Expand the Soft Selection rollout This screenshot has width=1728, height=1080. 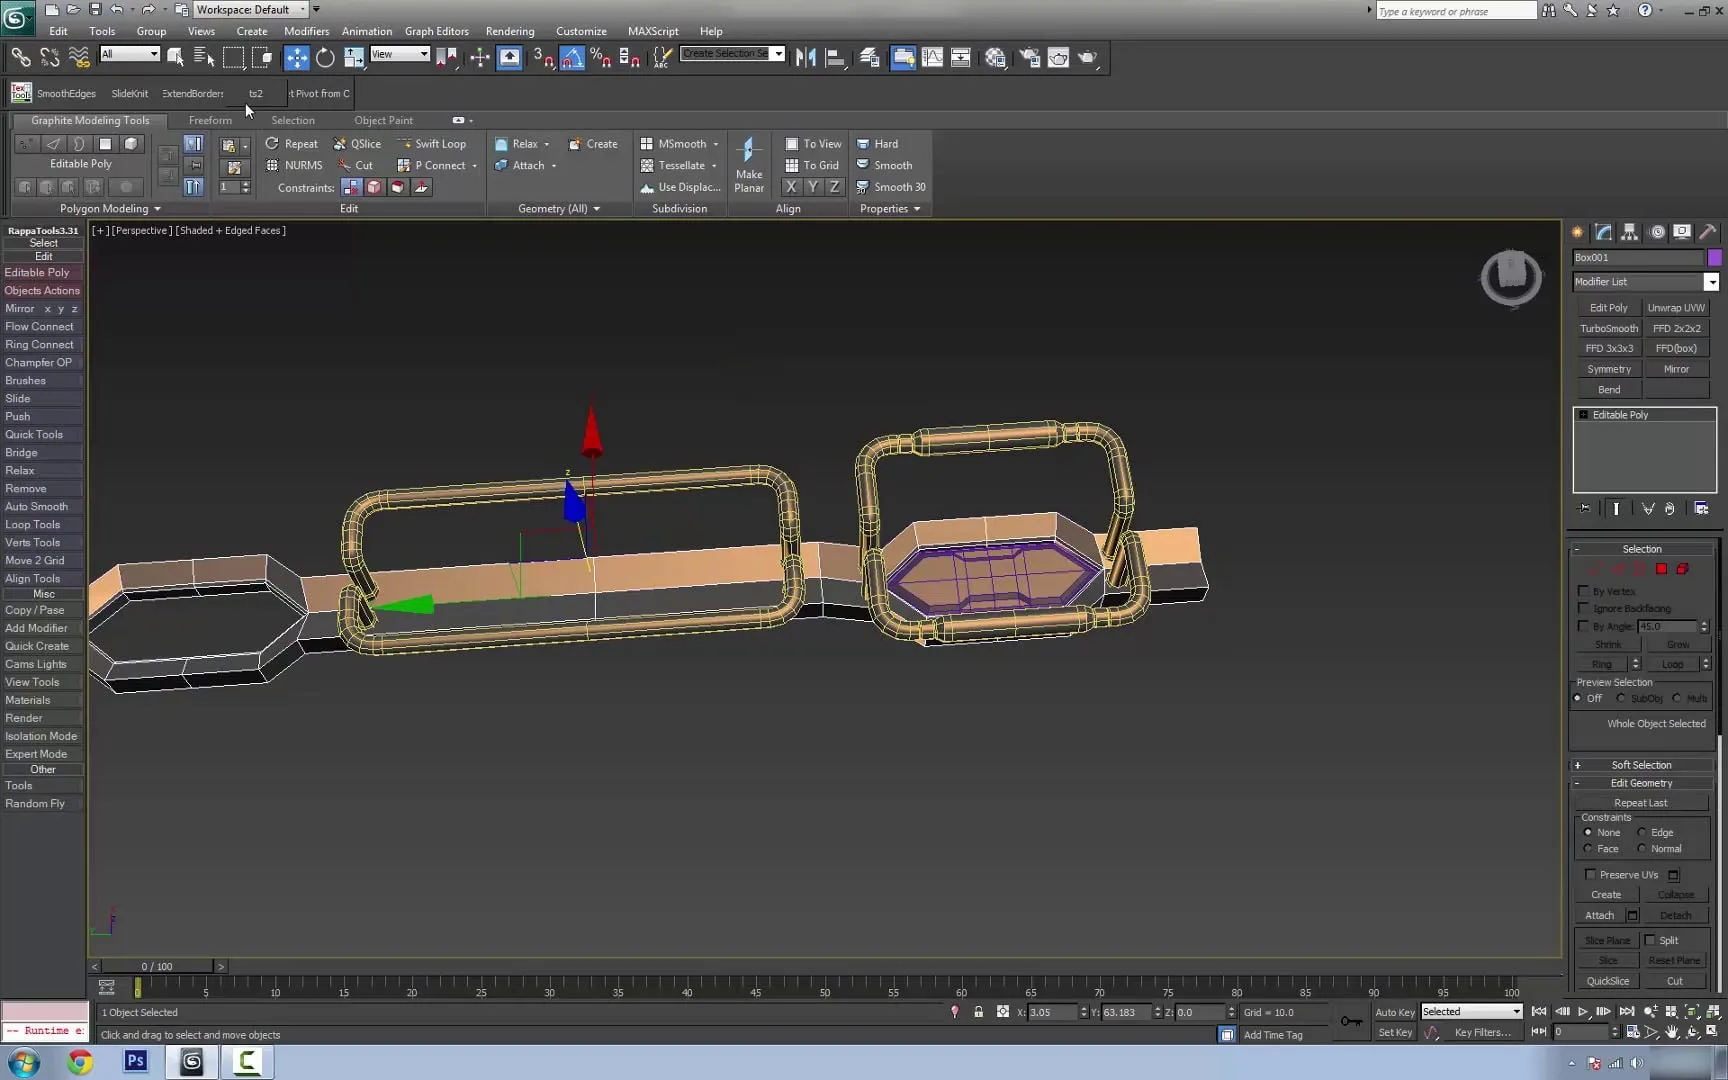pos(1640,765)
